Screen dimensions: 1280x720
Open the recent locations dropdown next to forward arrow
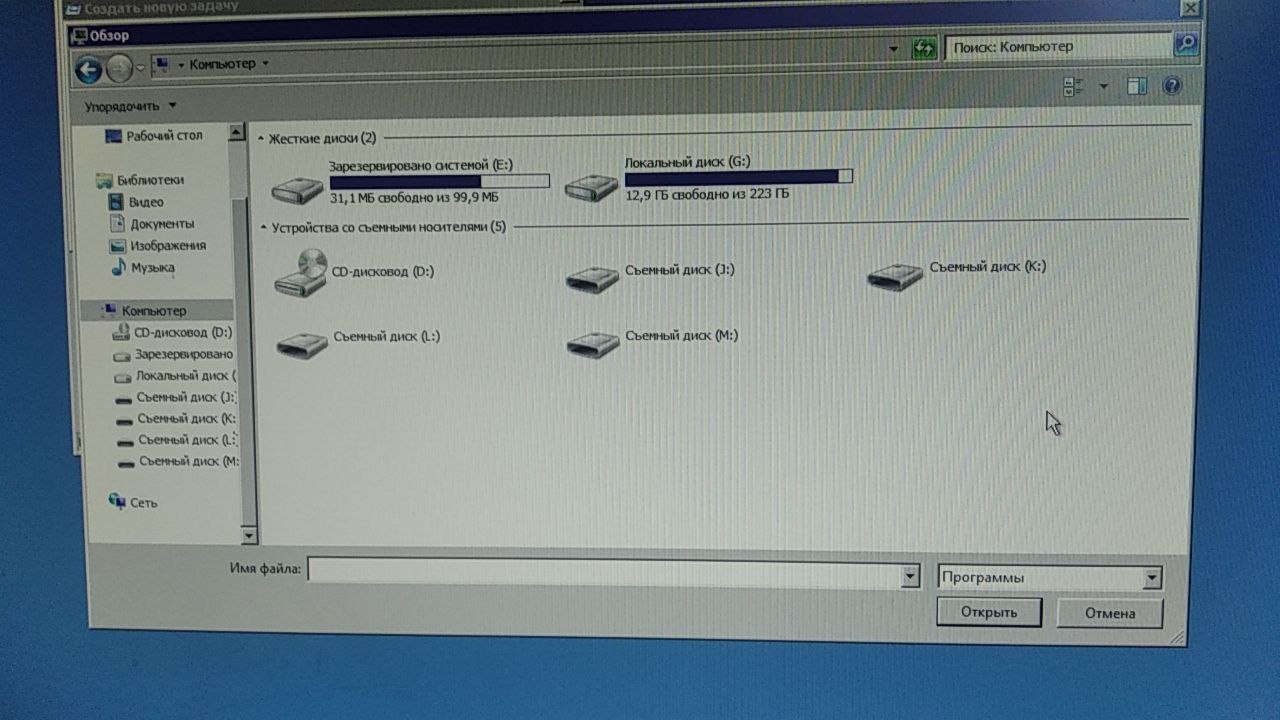click(x=141, y=67)
